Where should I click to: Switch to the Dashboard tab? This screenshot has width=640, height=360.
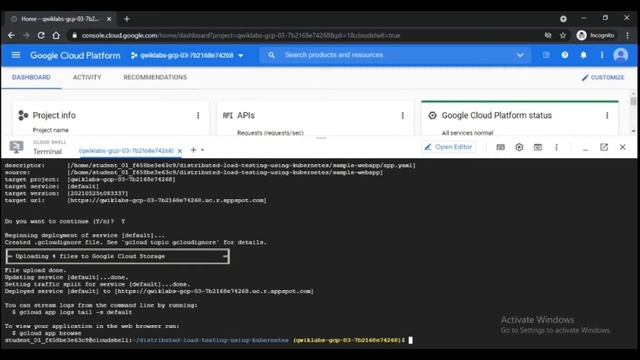coord(31,77)
